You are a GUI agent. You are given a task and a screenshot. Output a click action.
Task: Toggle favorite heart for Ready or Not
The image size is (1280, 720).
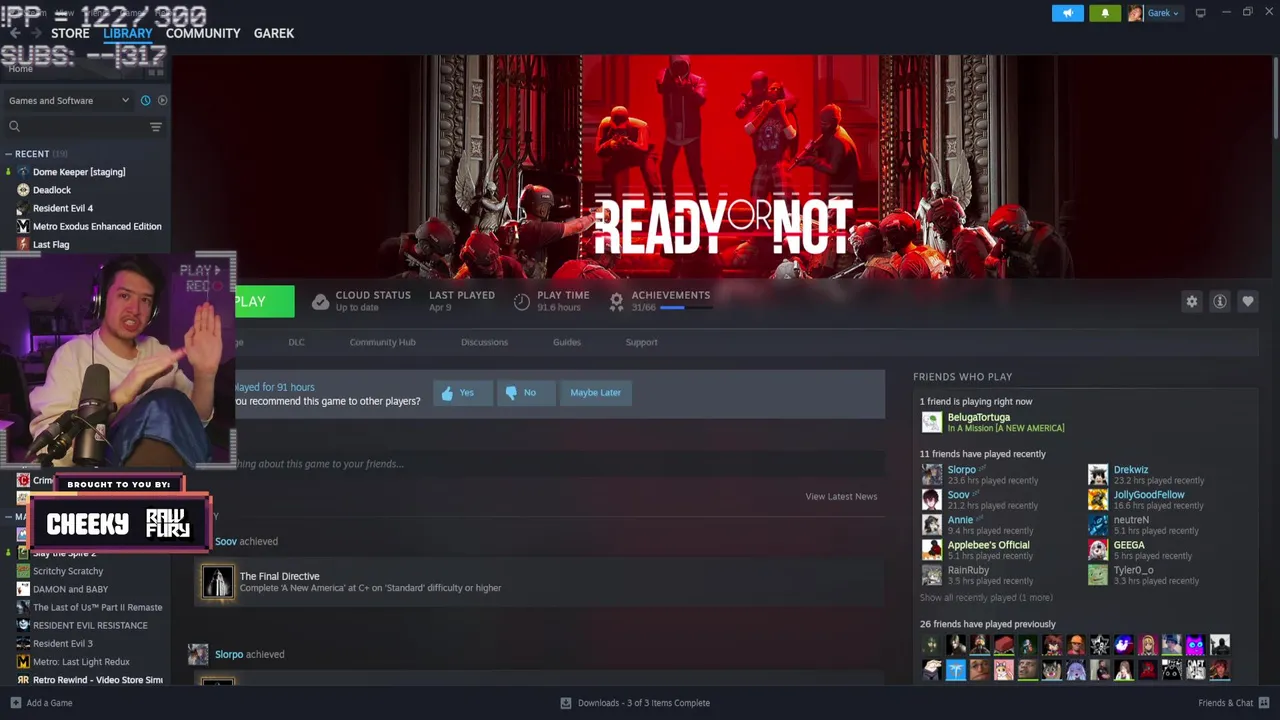[x=1247, y=301]
